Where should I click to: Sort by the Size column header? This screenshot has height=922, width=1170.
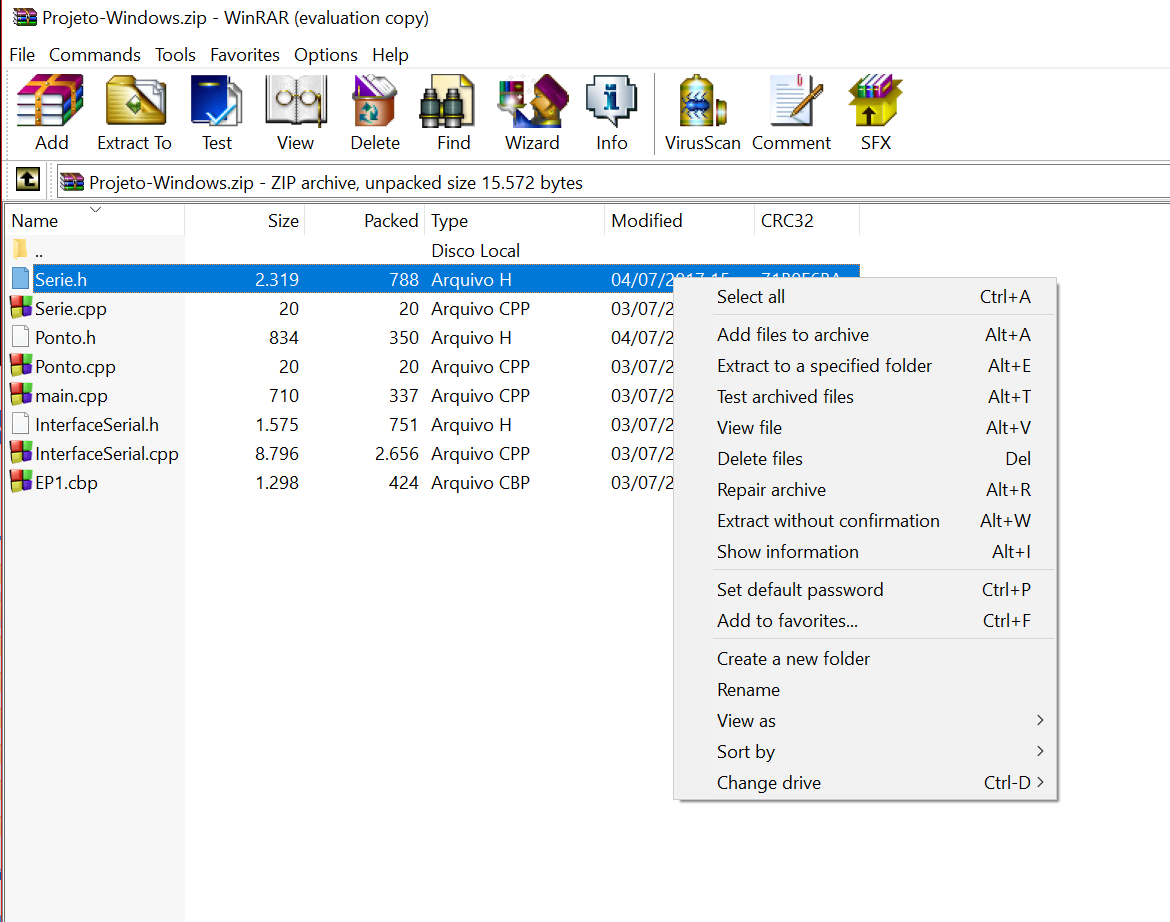[245, 221]
